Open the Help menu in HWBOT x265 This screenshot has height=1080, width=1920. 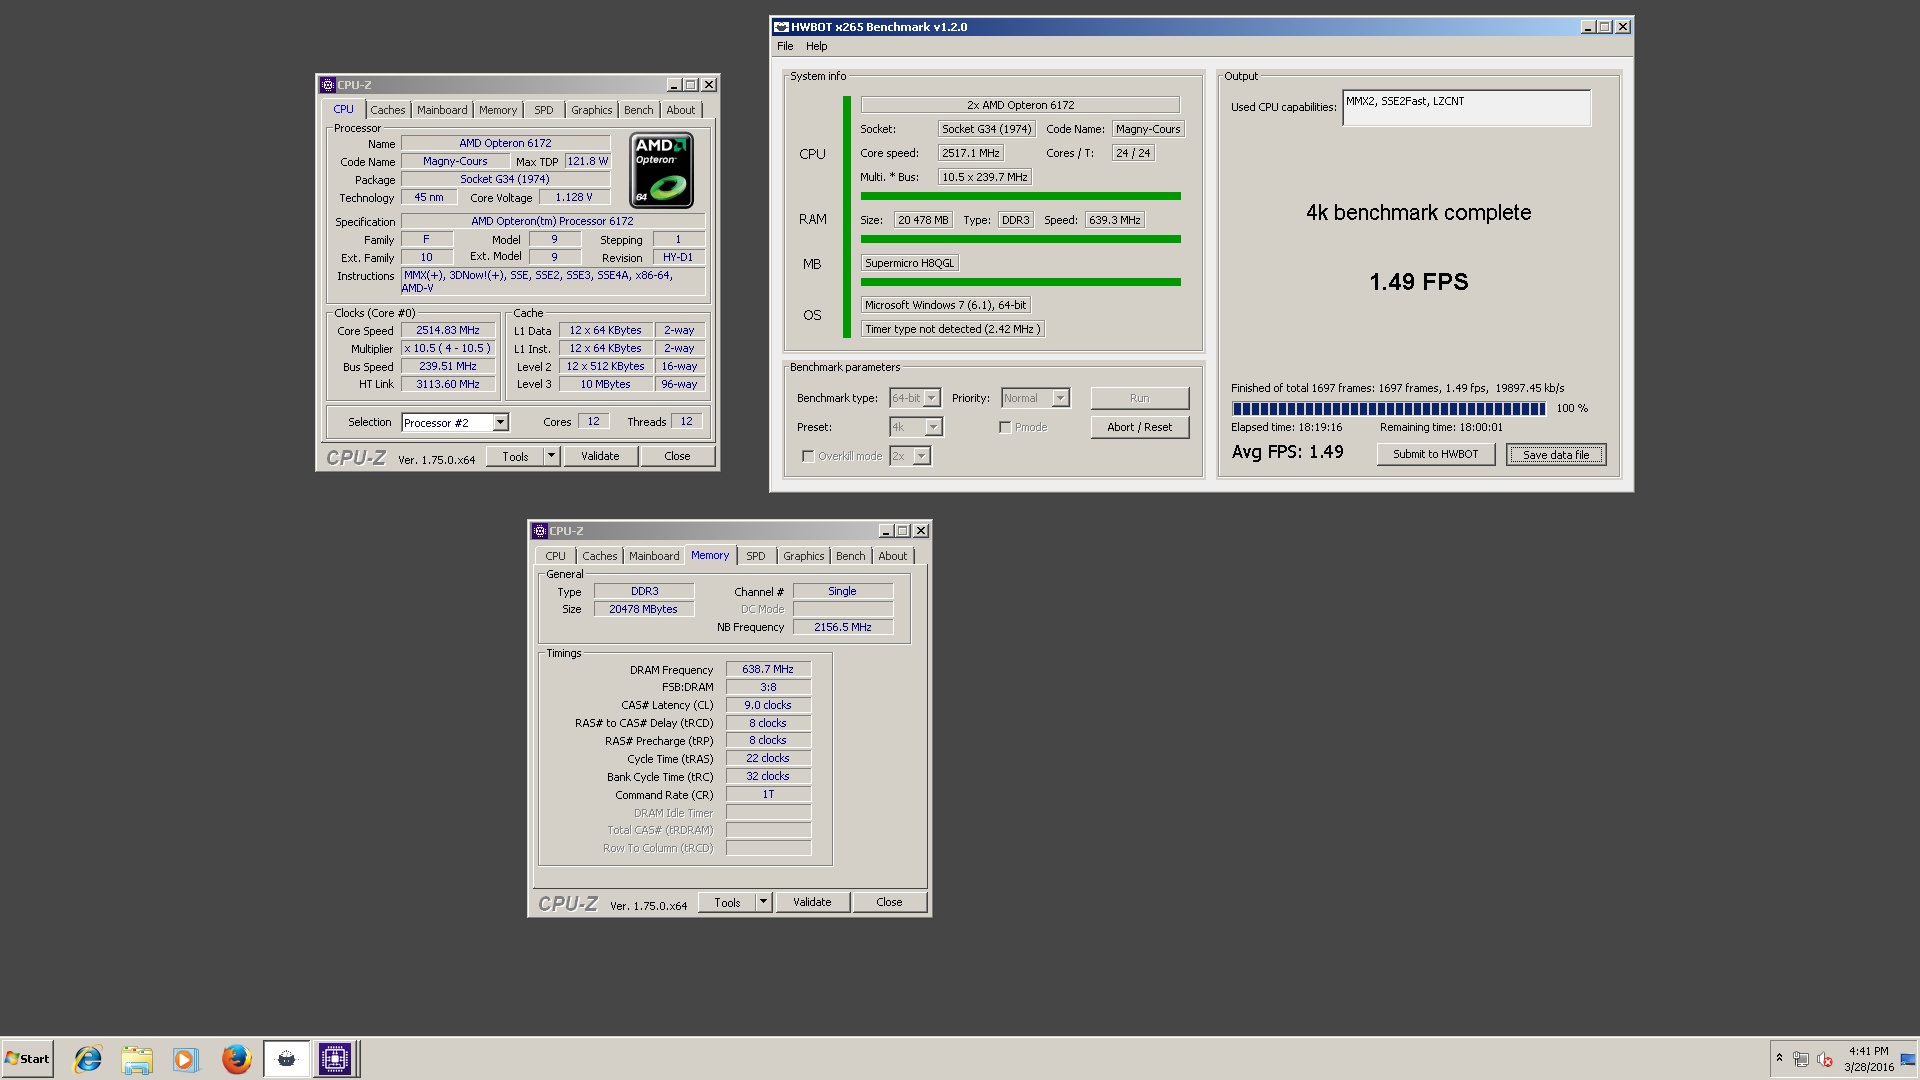[x=817, y=46]
